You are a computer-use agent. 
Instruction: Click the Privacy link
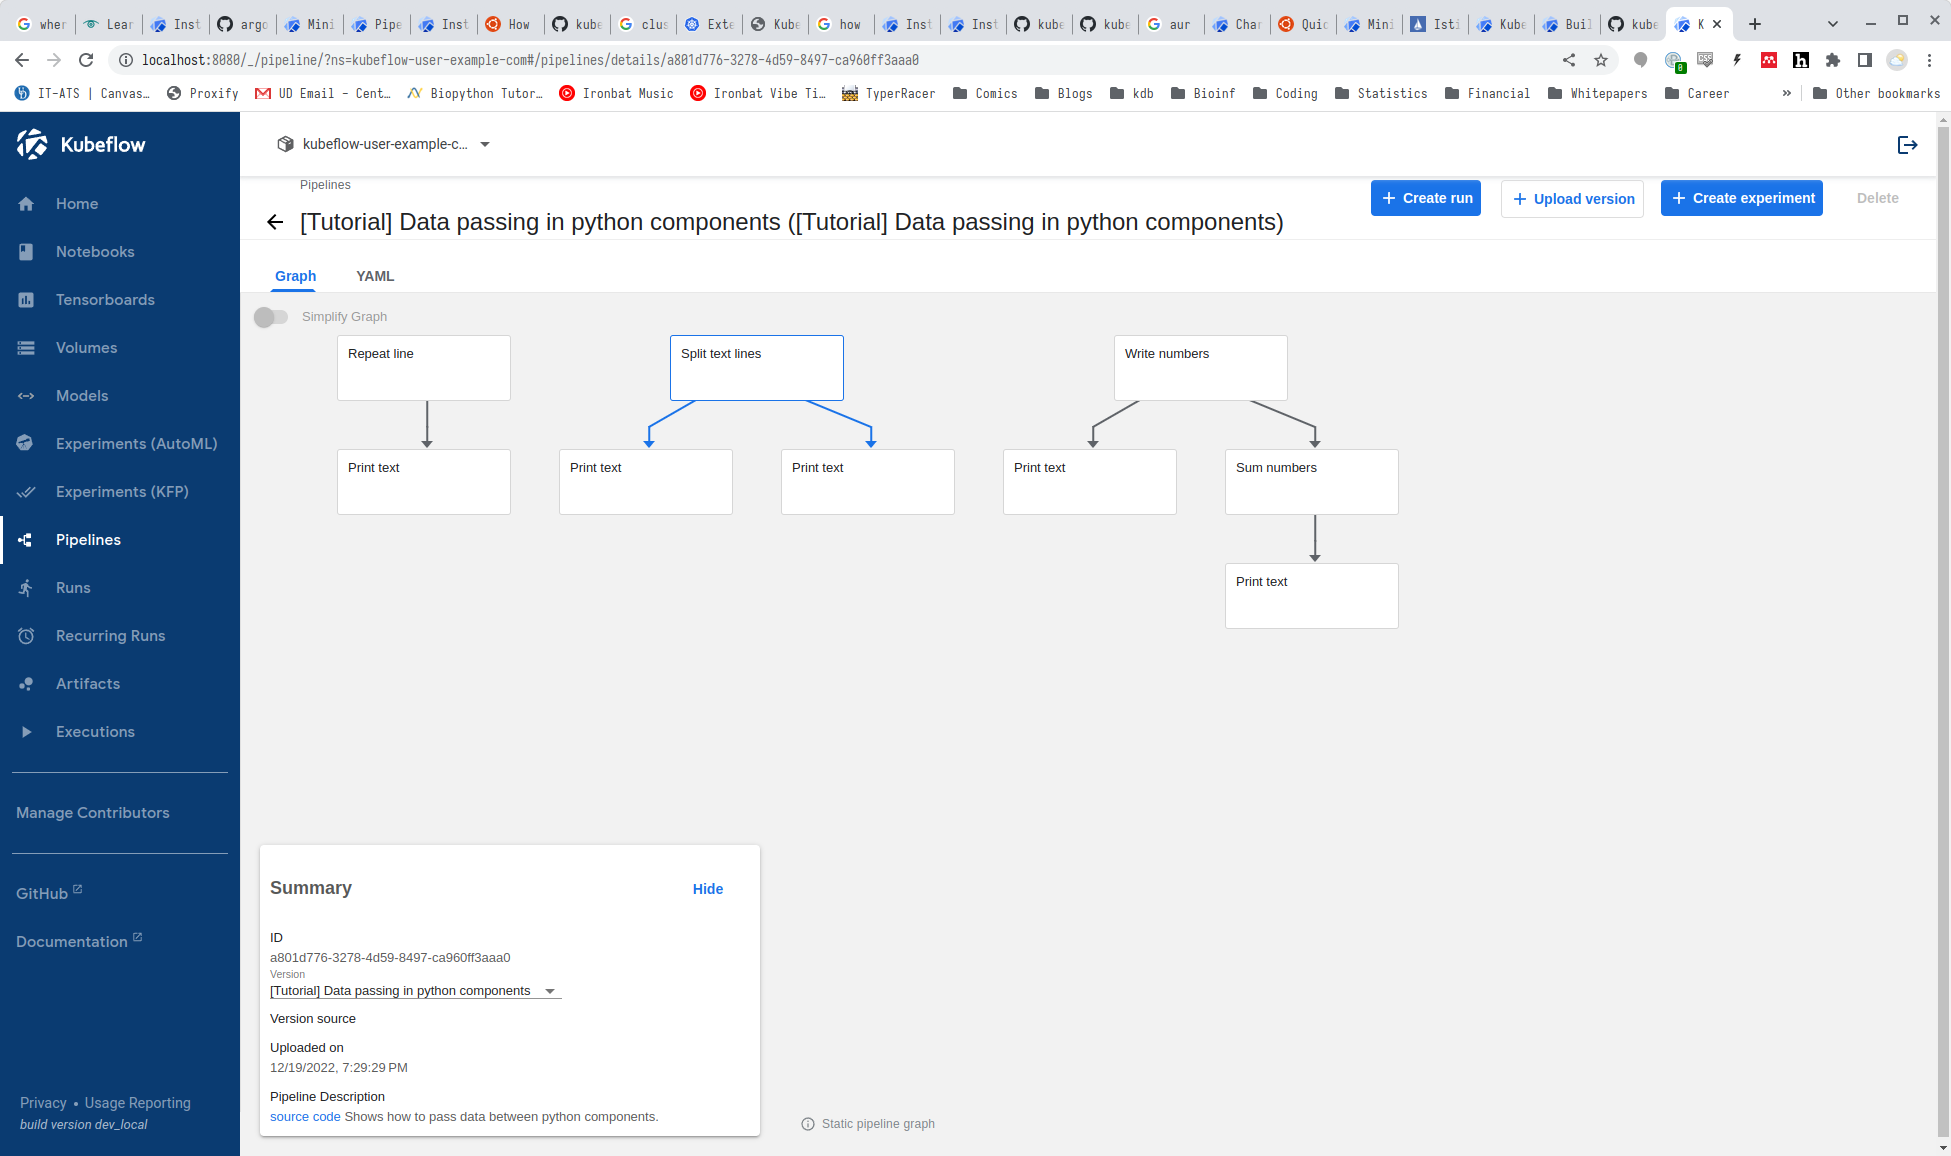coord(43,1103)
